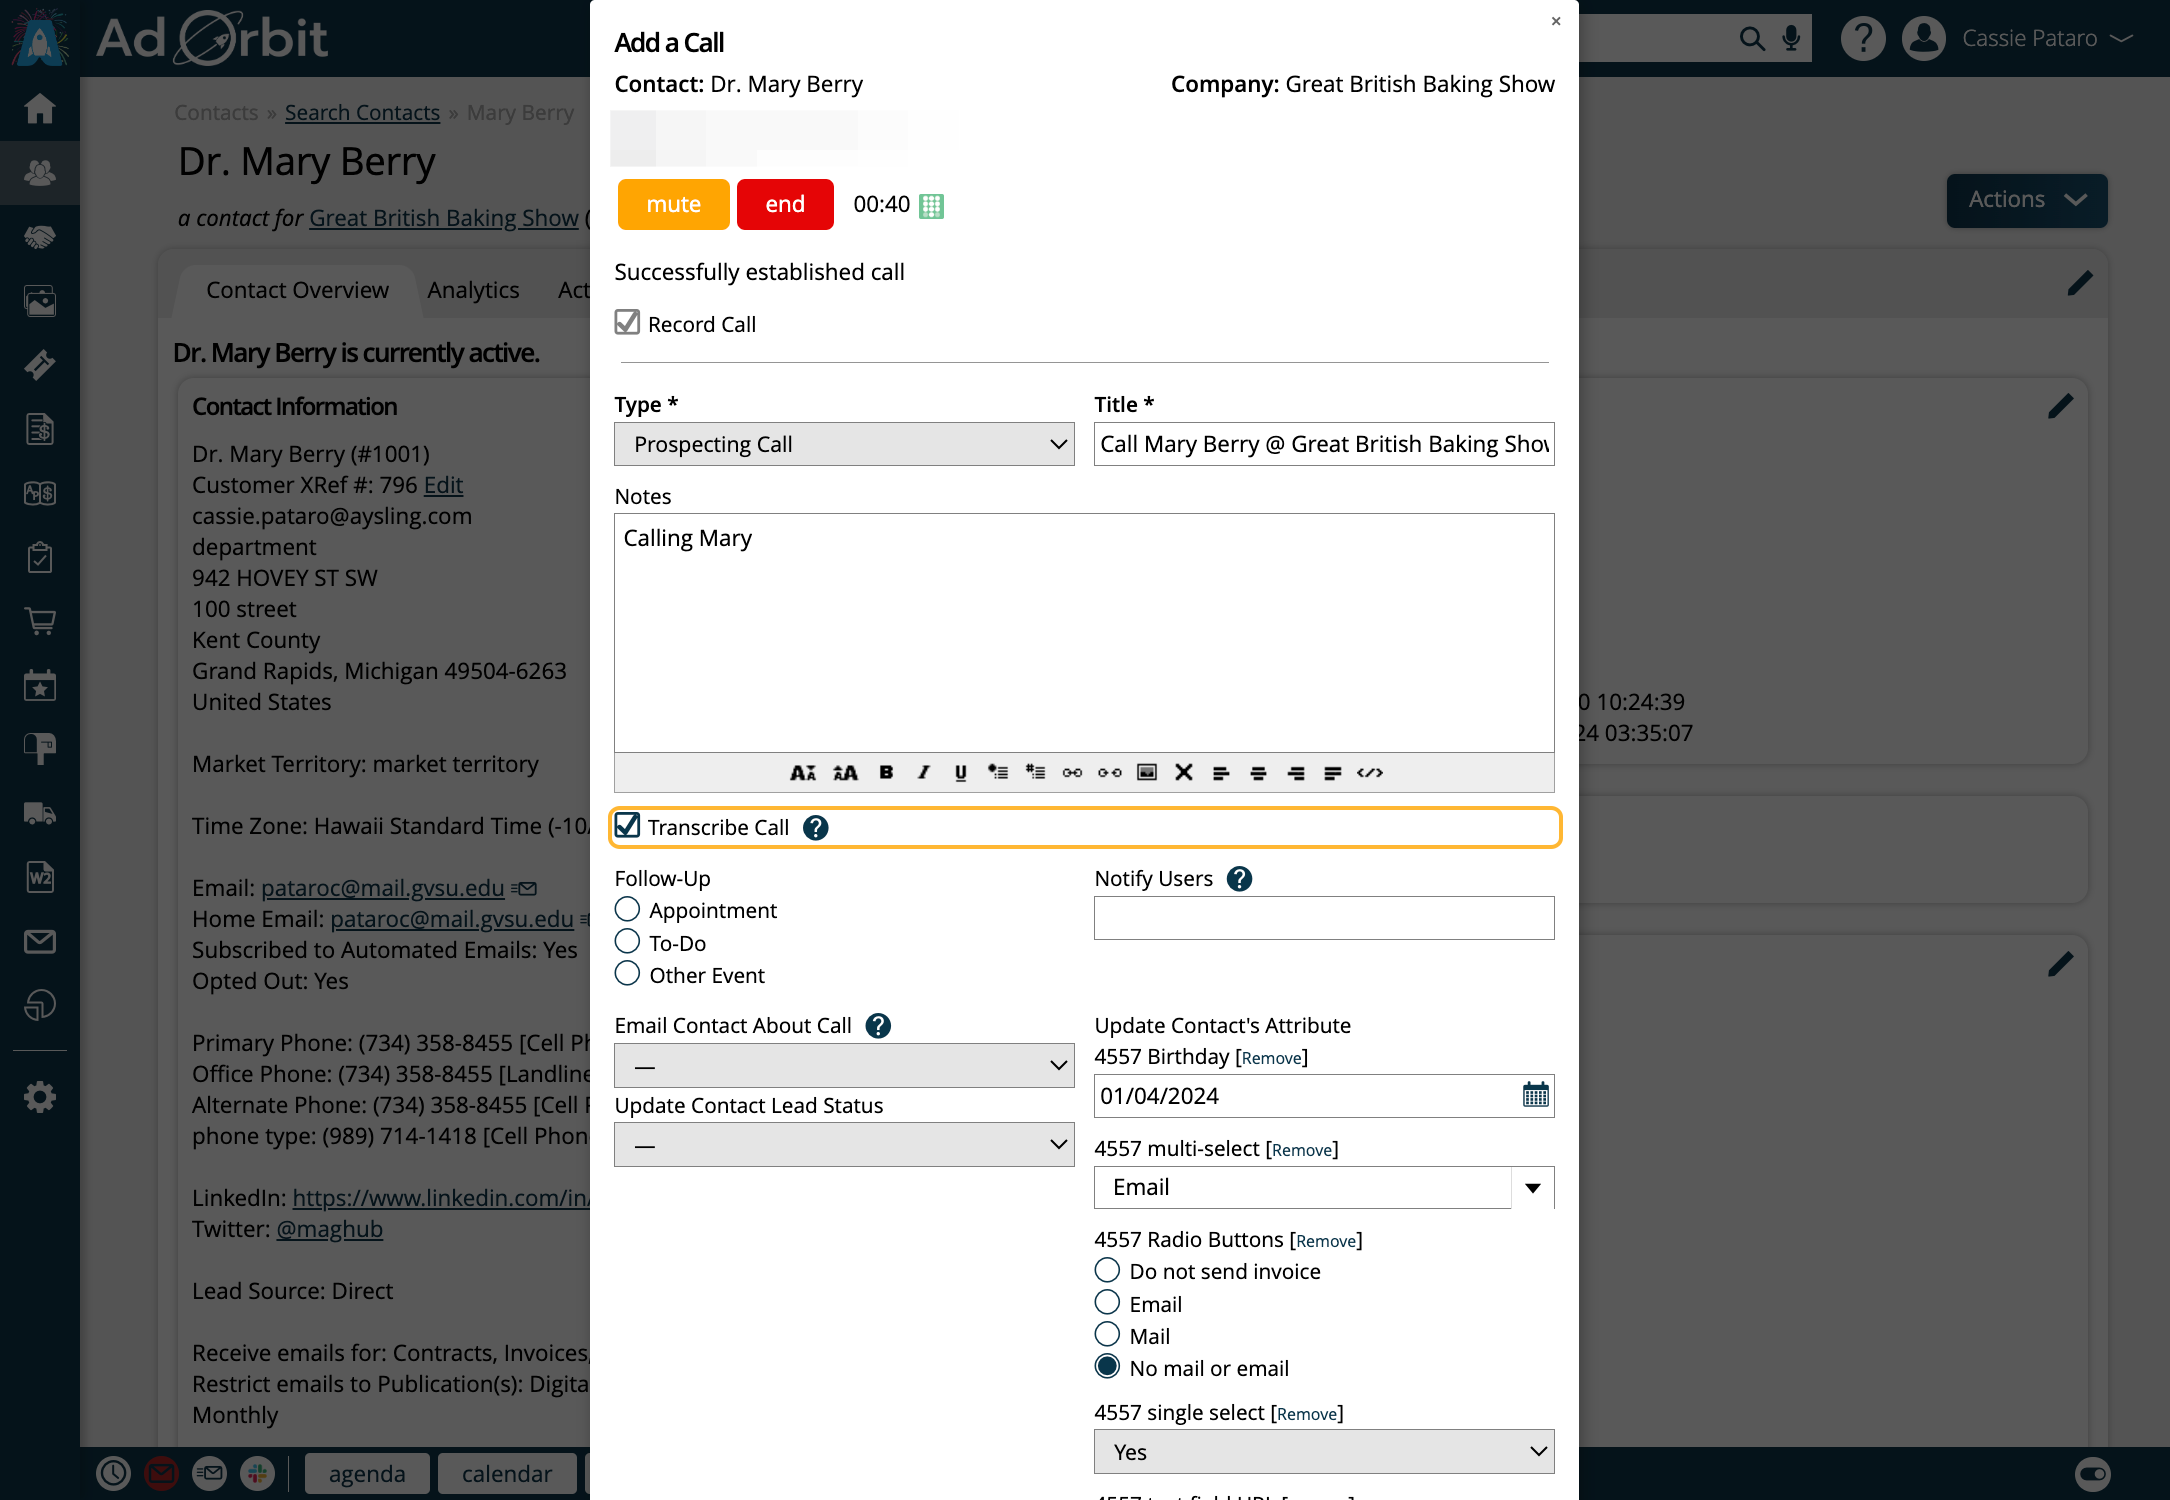Open the Update Contact Lead Status dropdown
Viewport: 2170px width, 1500px height.
[844, 1145]
